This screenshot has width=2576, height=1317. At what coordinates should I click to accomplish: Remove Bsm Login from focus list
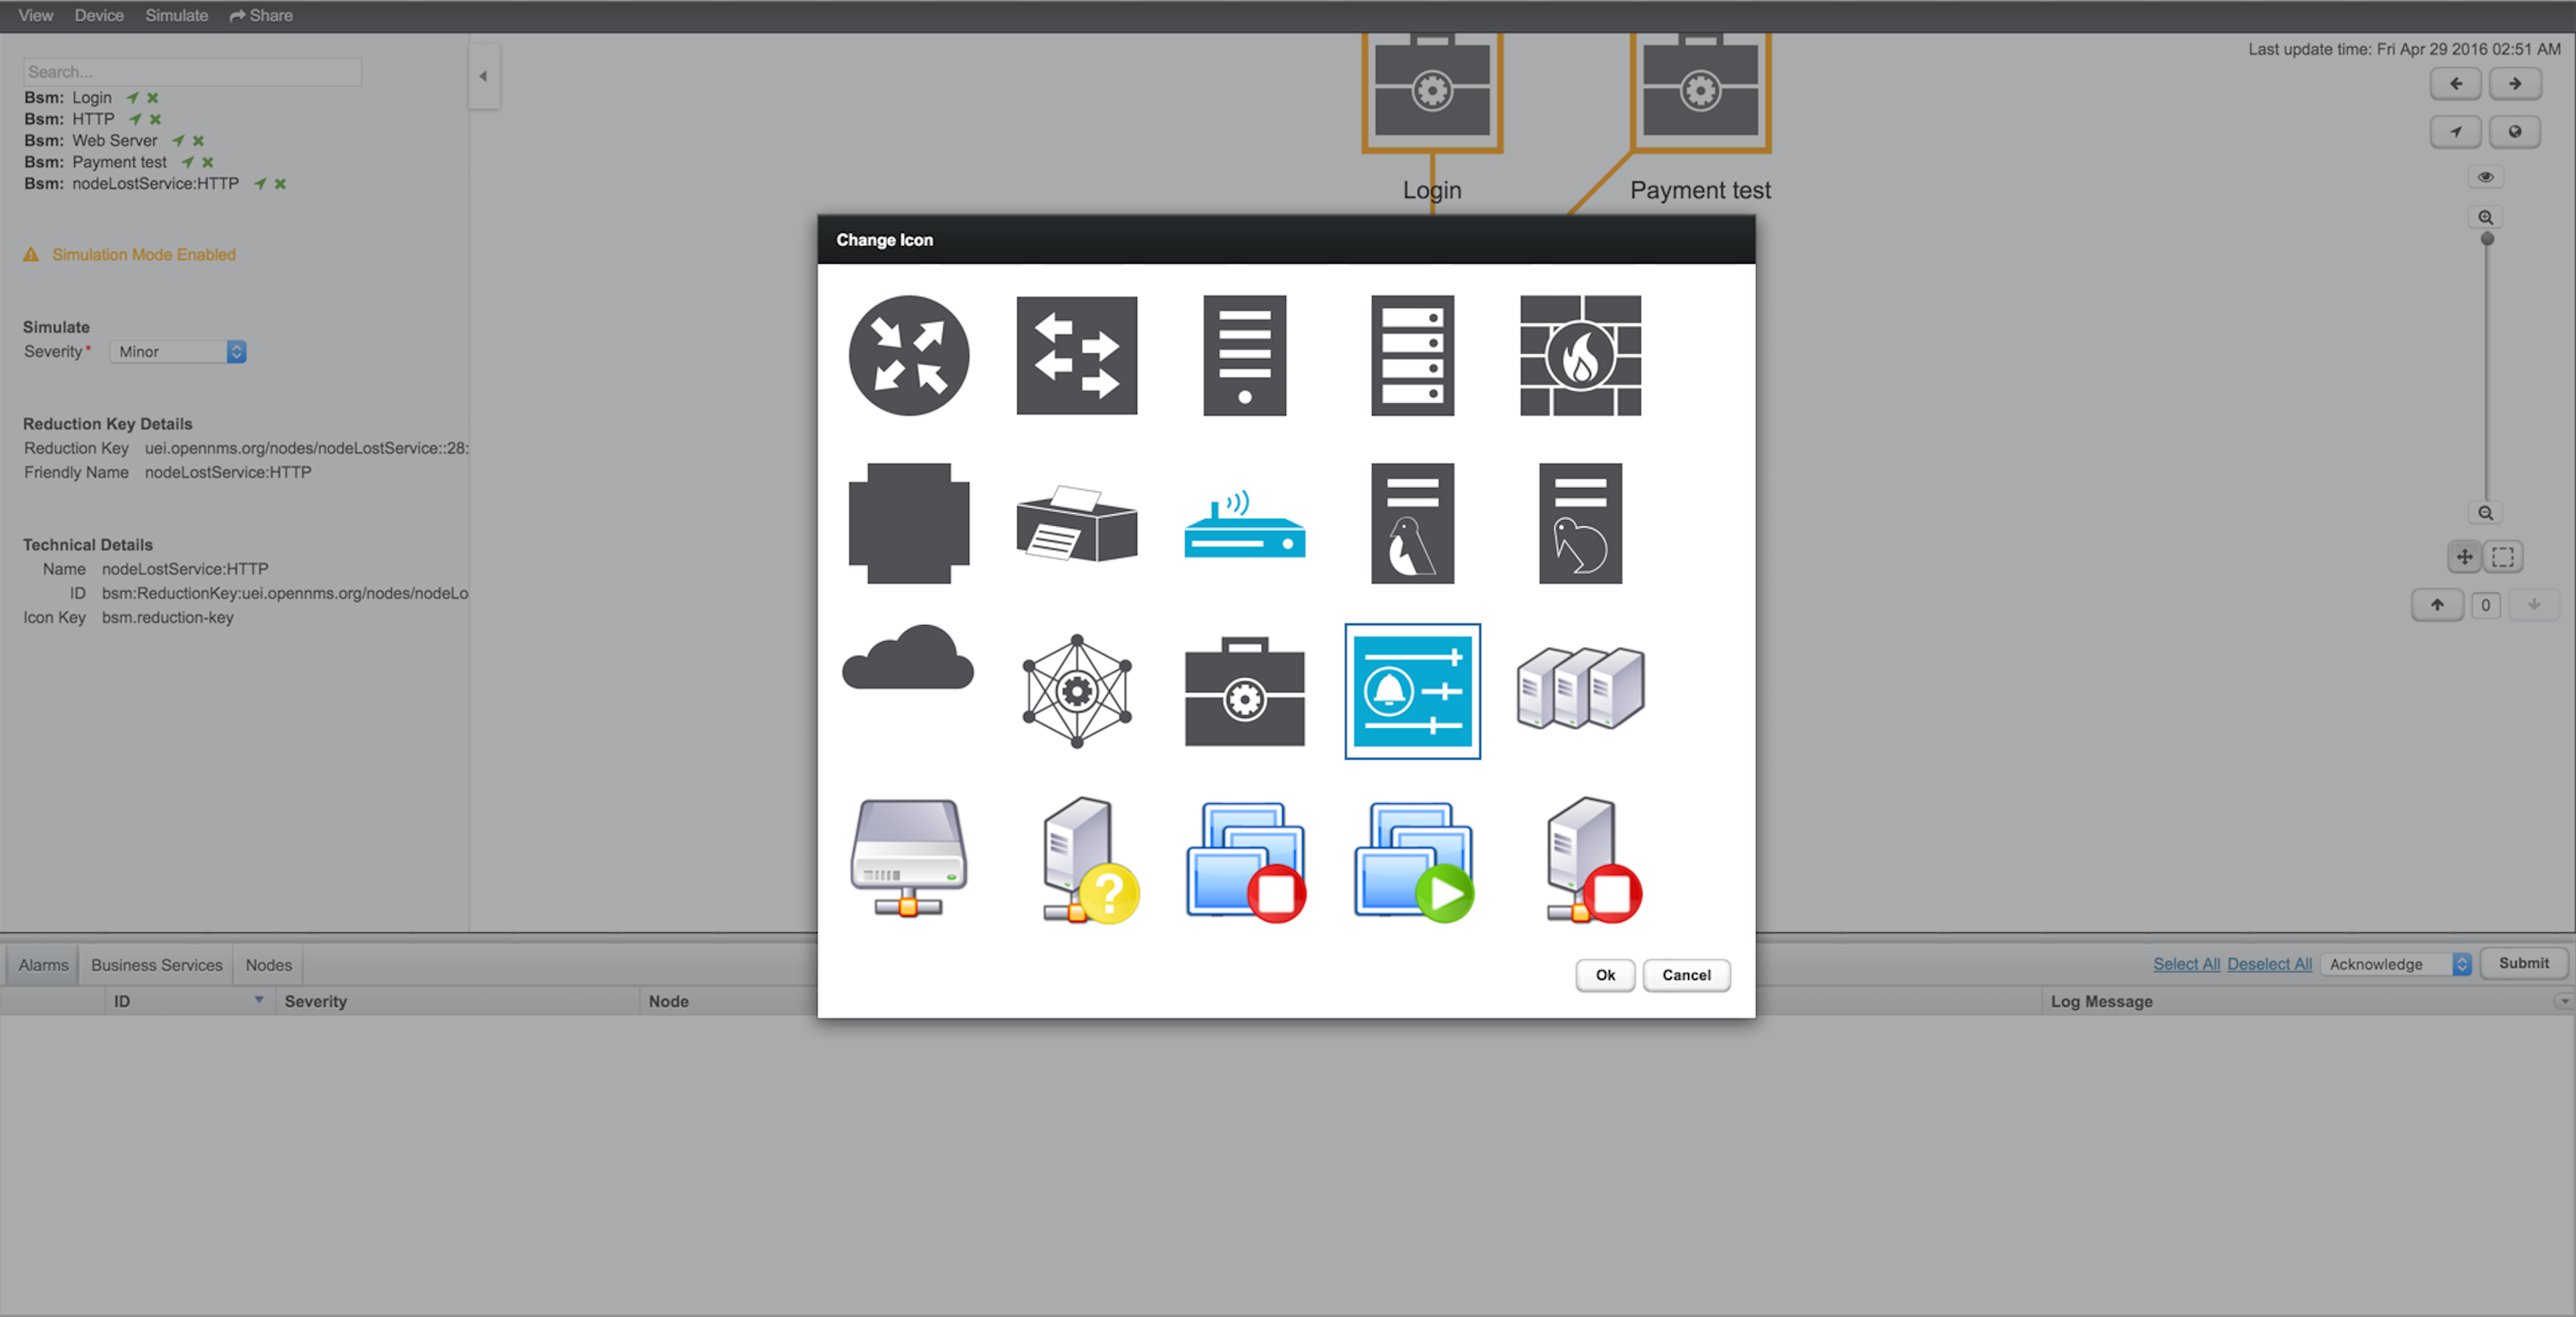tap(153, 98)
